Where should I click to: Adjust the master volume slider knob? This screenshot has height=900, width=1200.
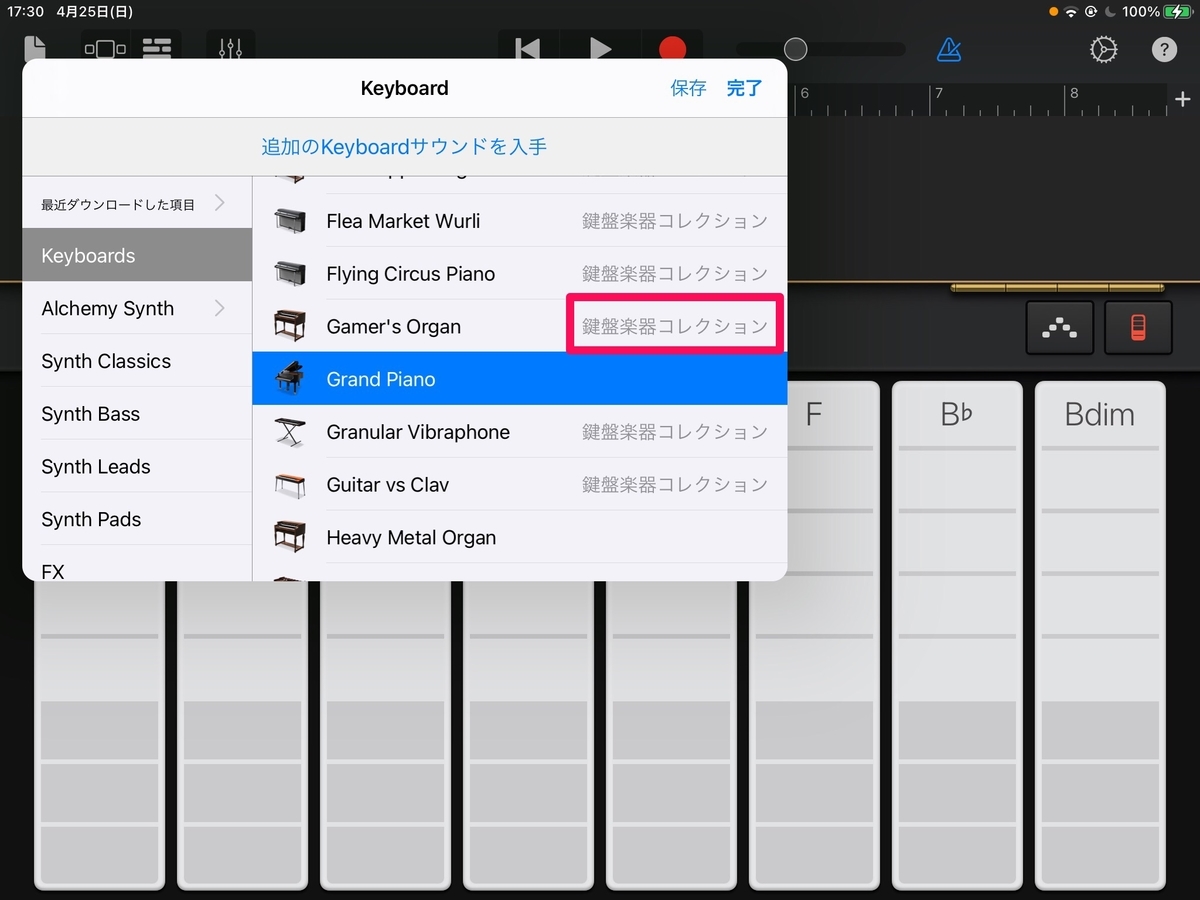point(795,49)
